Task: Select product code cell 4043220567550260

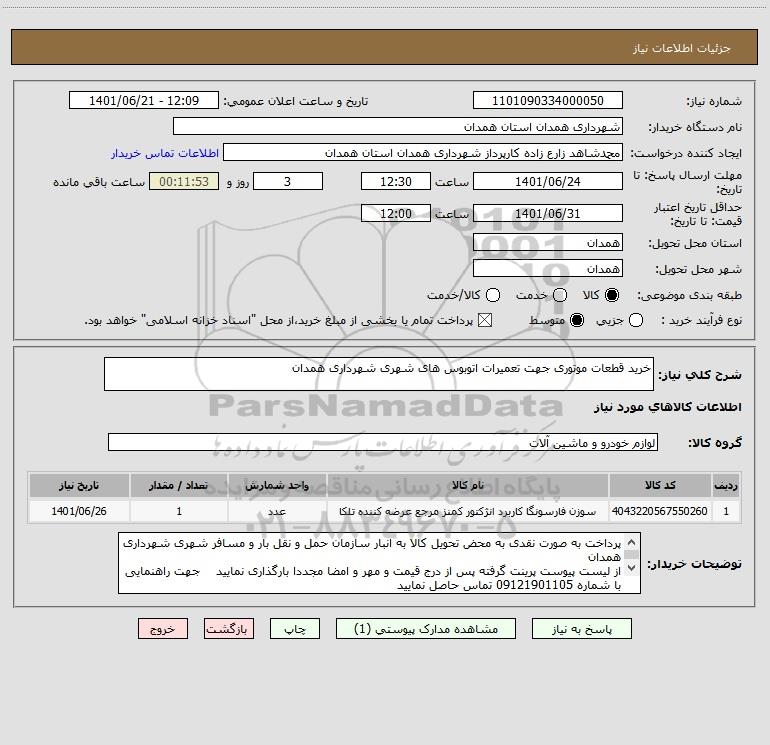Action: coord(660,511)
